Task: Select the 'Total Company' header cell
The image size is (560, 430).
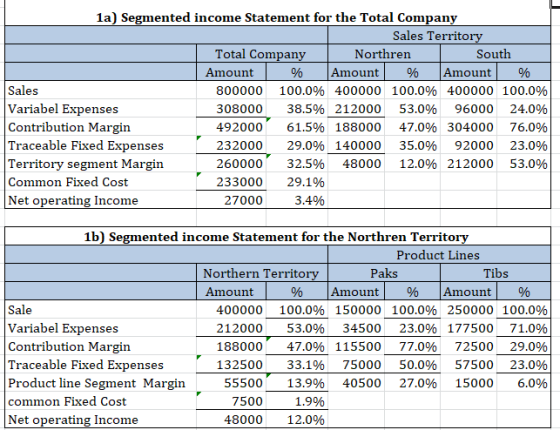Action: [261, 54]
